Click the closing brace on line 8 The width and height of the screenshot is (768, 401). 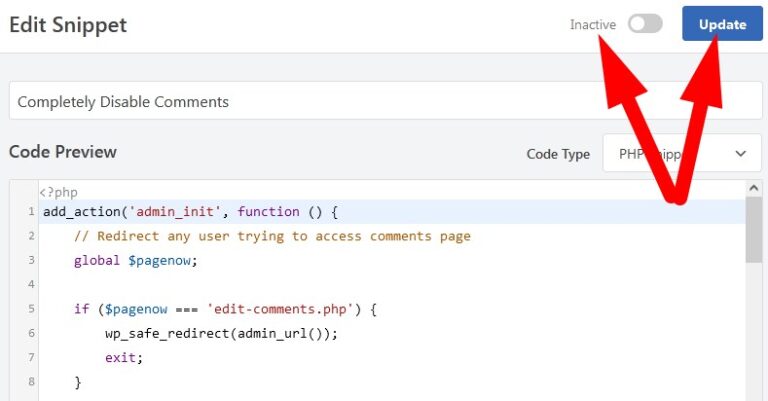(x=78, y=382)
